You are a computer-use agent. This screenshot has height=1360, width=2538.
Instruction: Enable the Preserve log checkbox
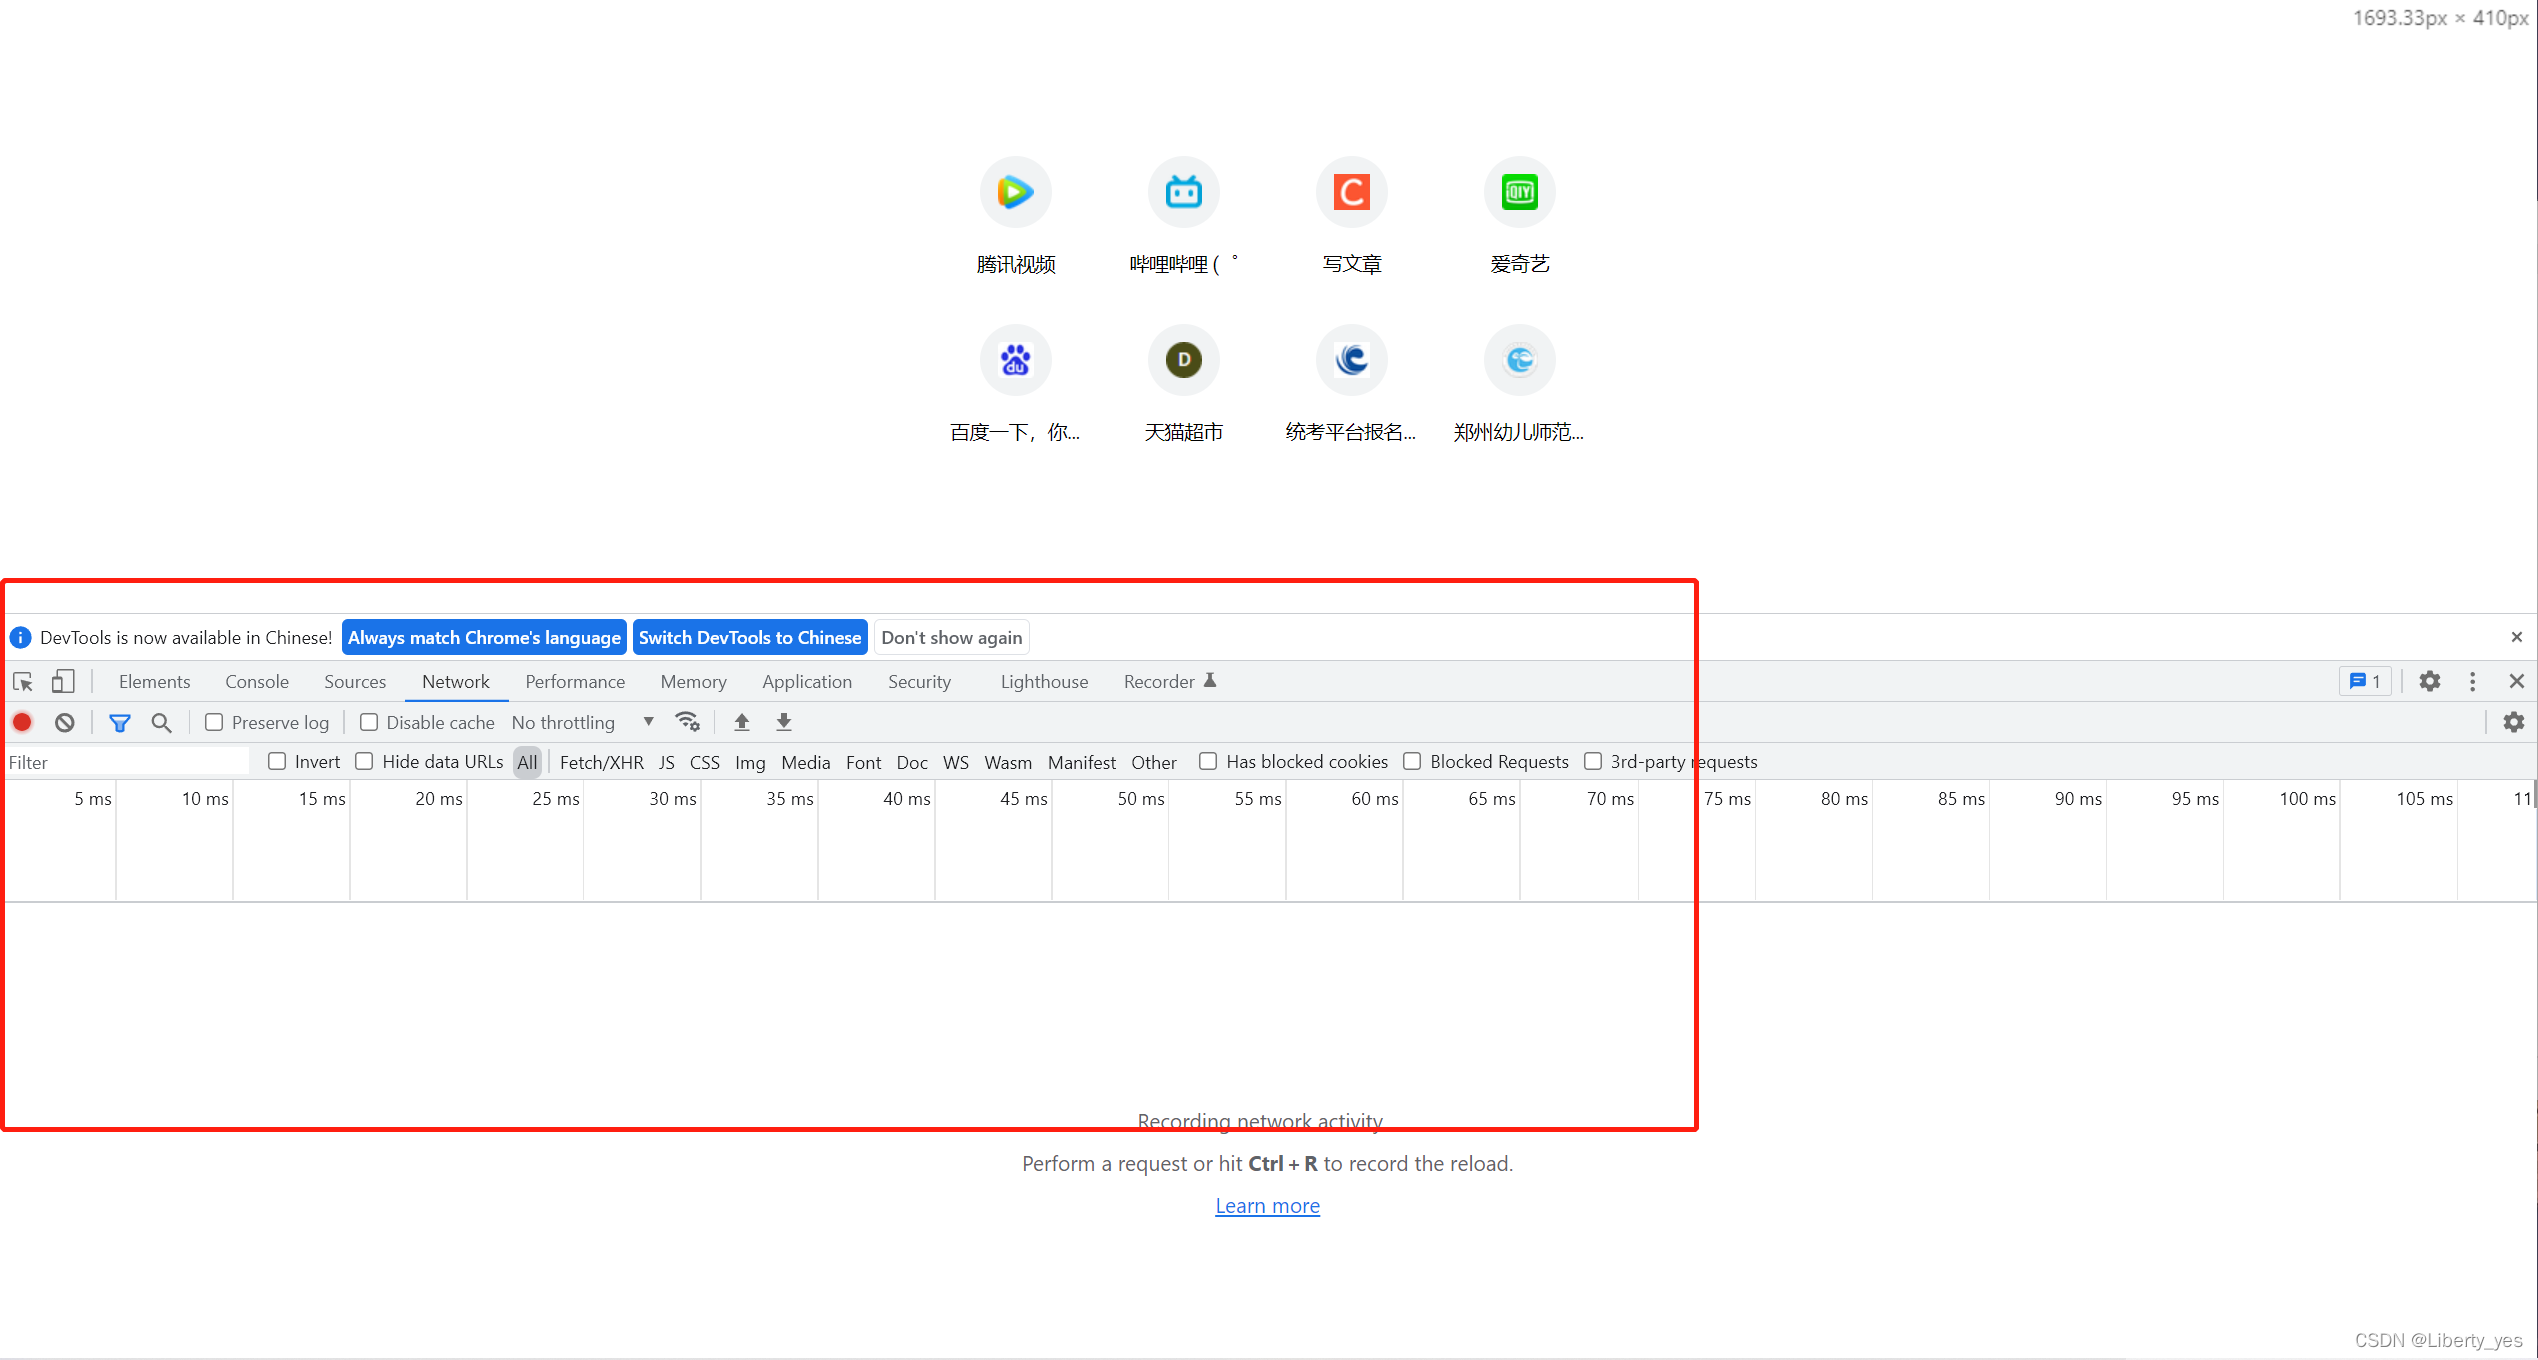coord(214,722)
